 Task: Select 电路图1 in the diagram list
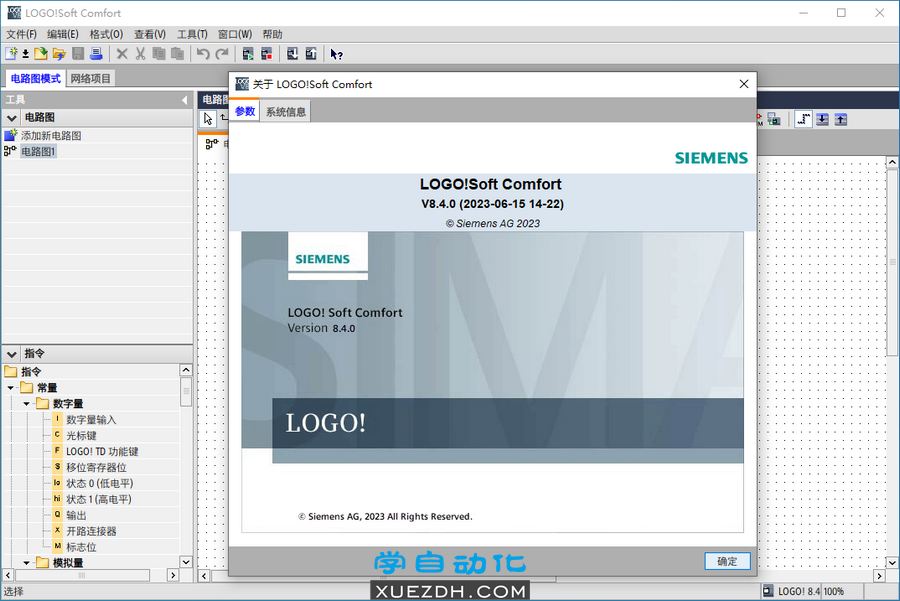38,152
